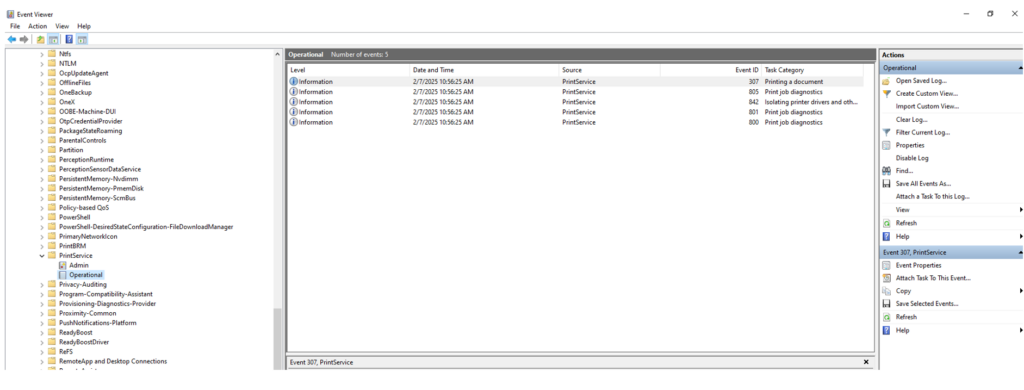
Task: Open the View menu in the menu bar
Action: pos(62,26)
